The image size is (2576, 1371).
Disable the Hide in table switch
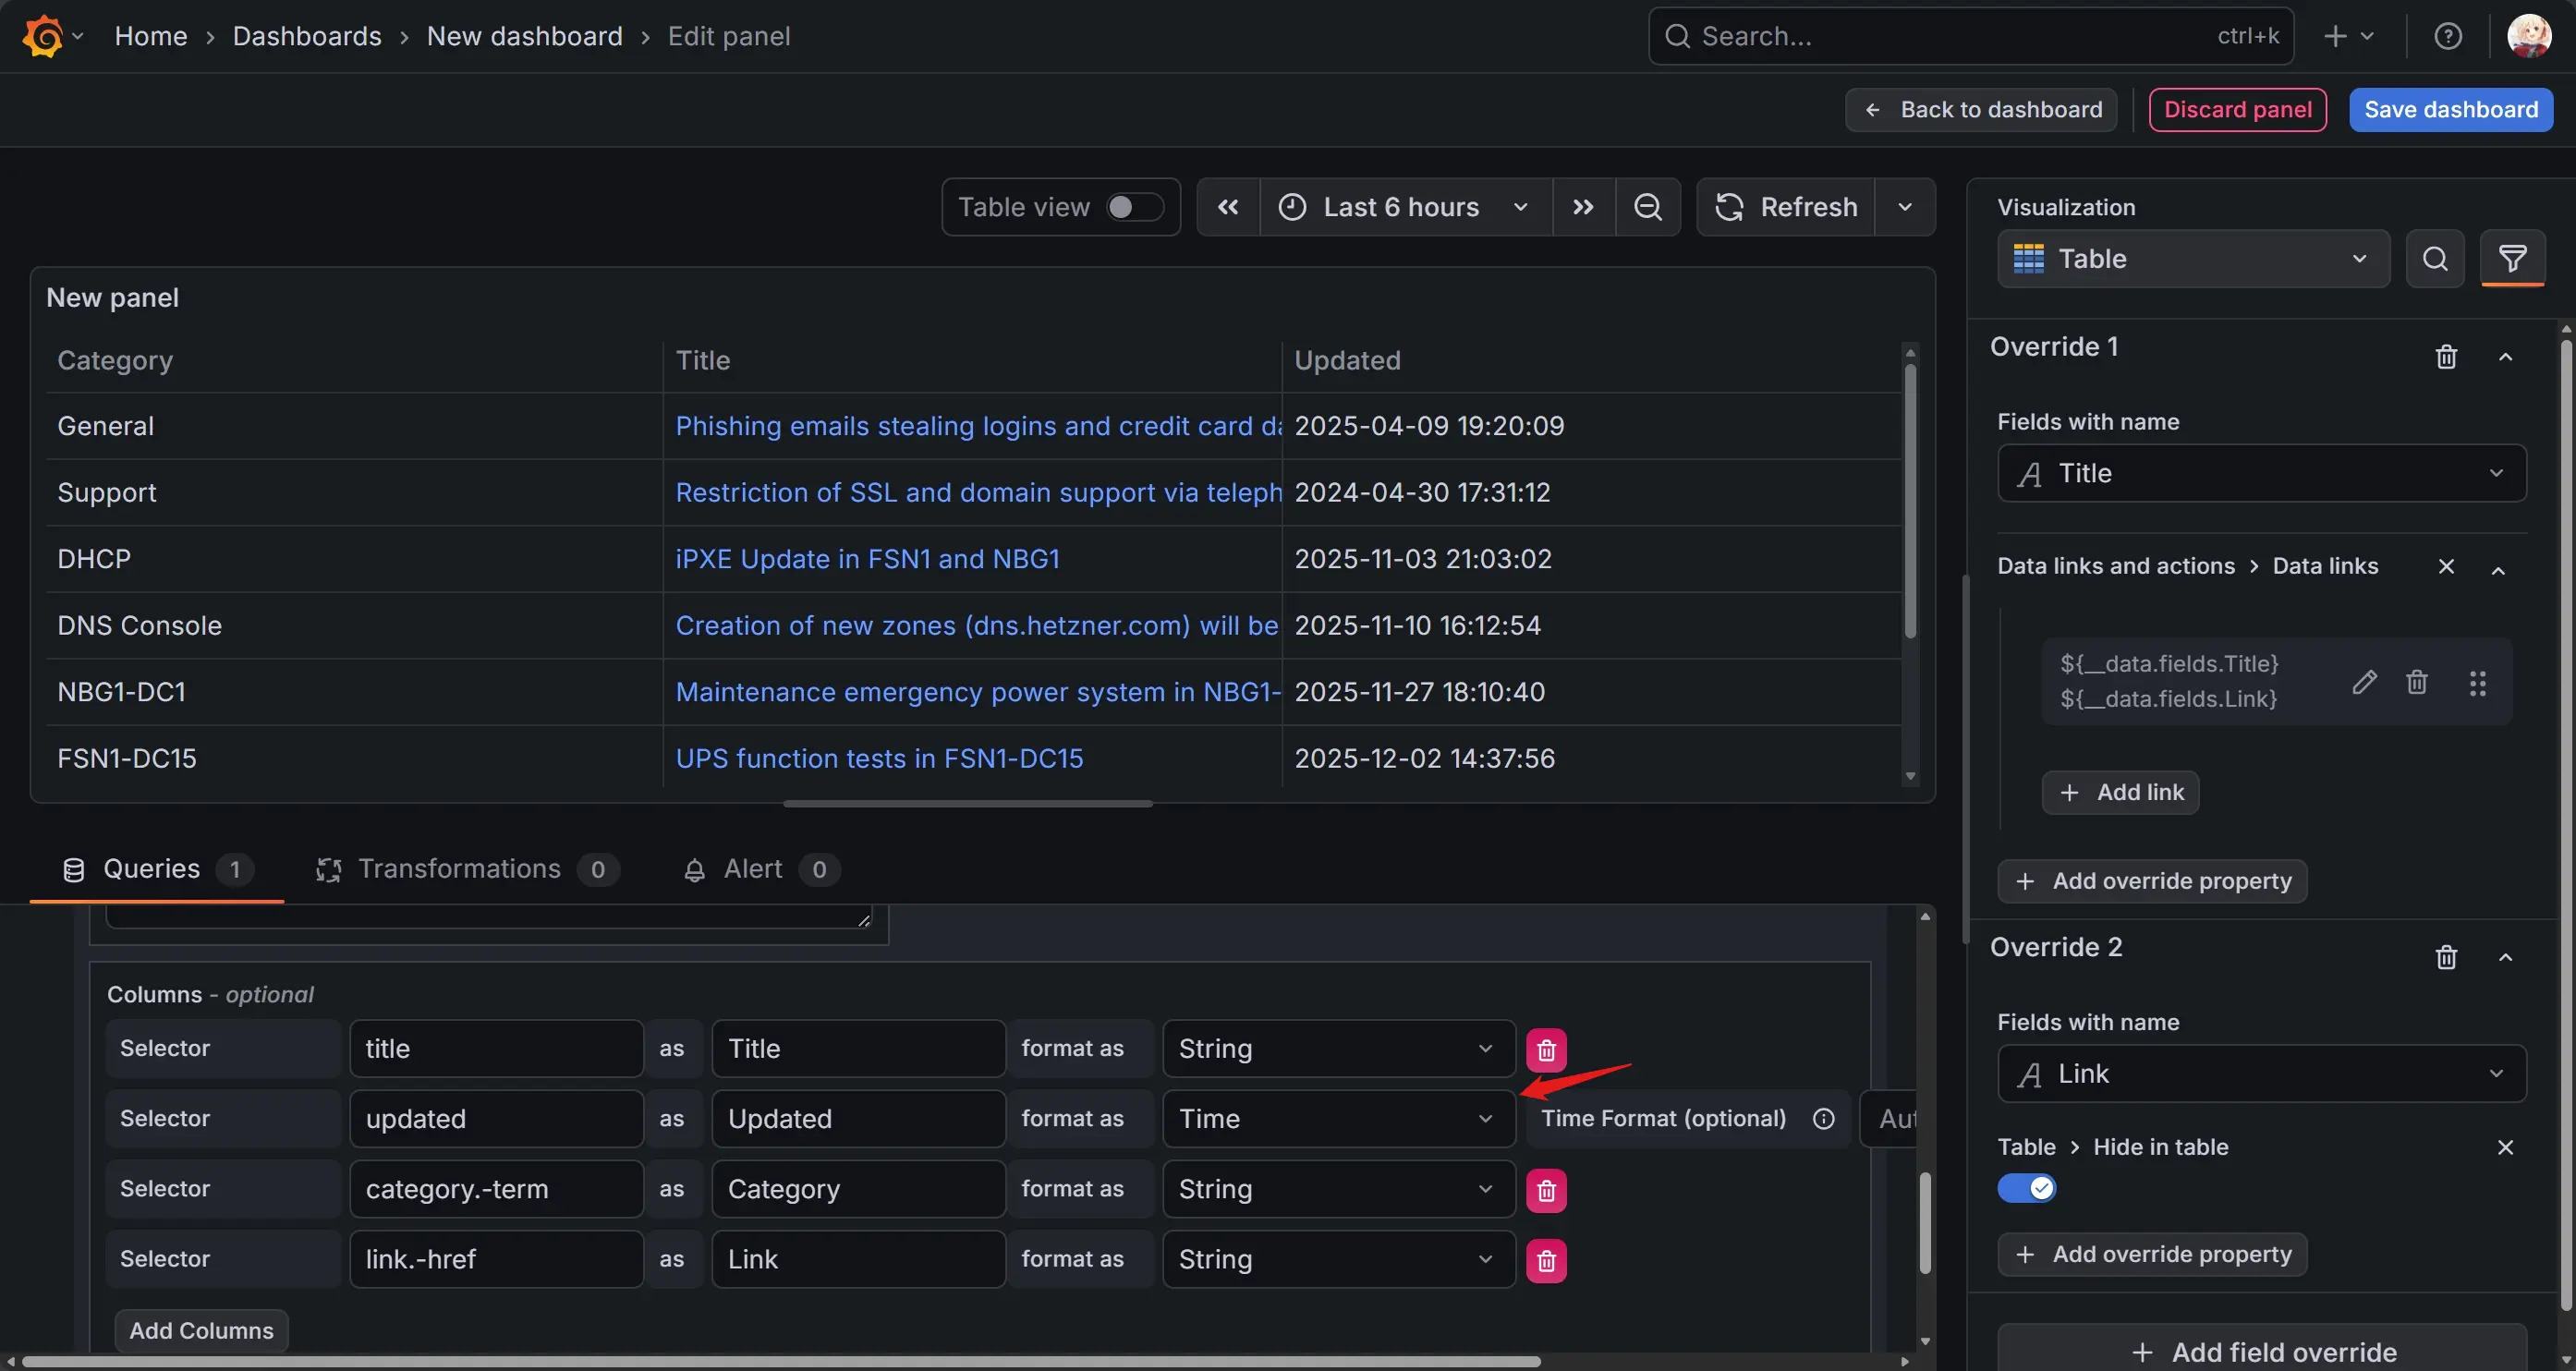(2026, 1188)
